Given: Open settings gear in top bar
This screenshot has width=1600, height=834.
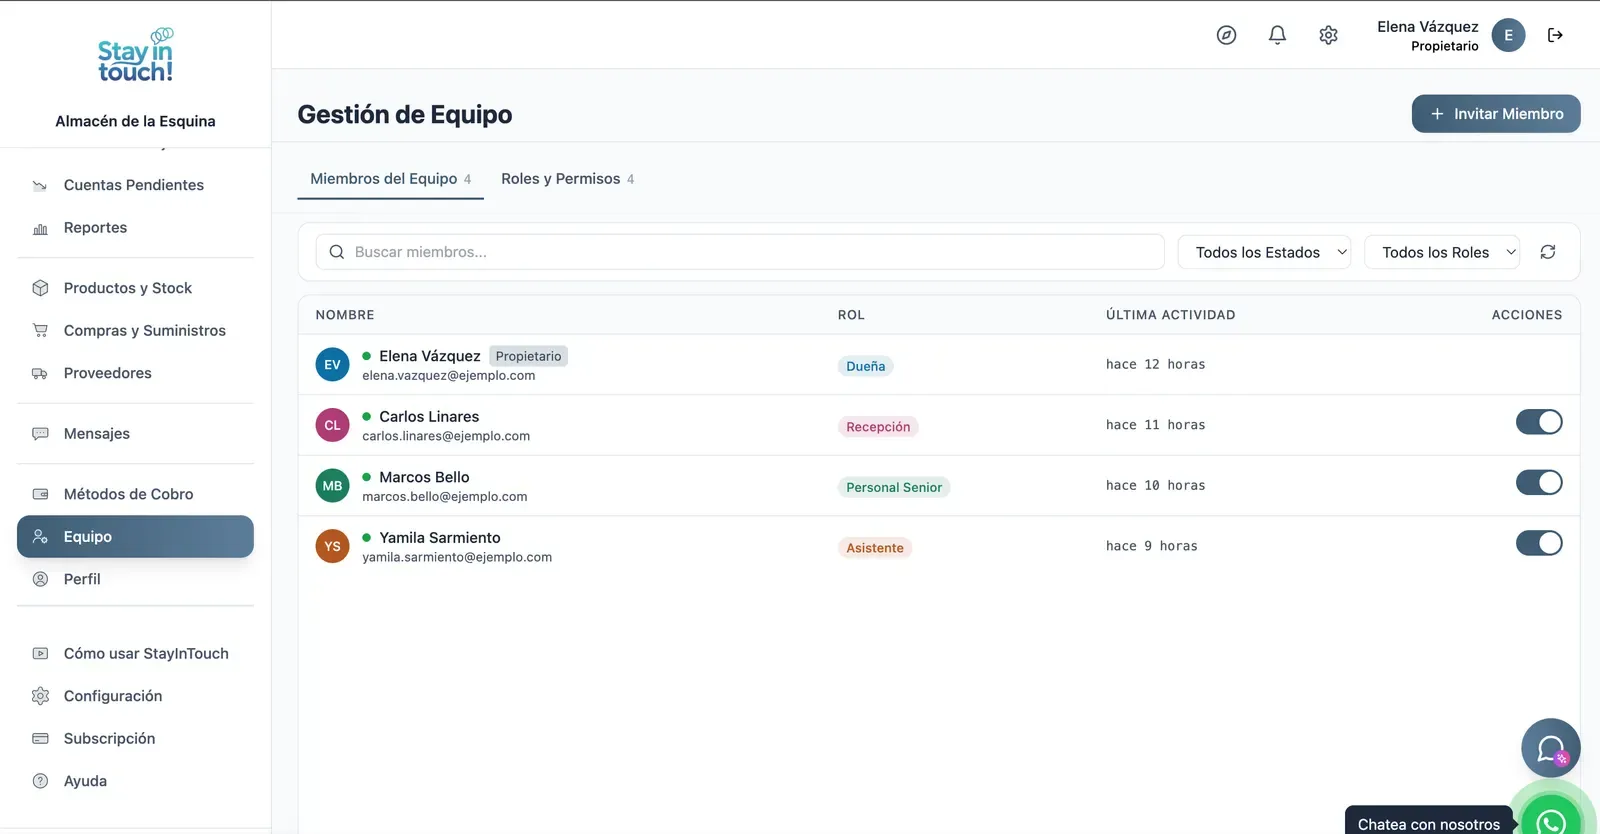Looking at the screenshot, I should [1328, 35].
